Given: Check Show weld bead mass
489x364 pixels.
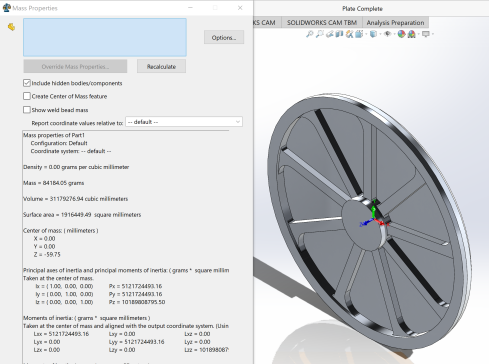Looking at the screenshot, I should coord(27,110).
